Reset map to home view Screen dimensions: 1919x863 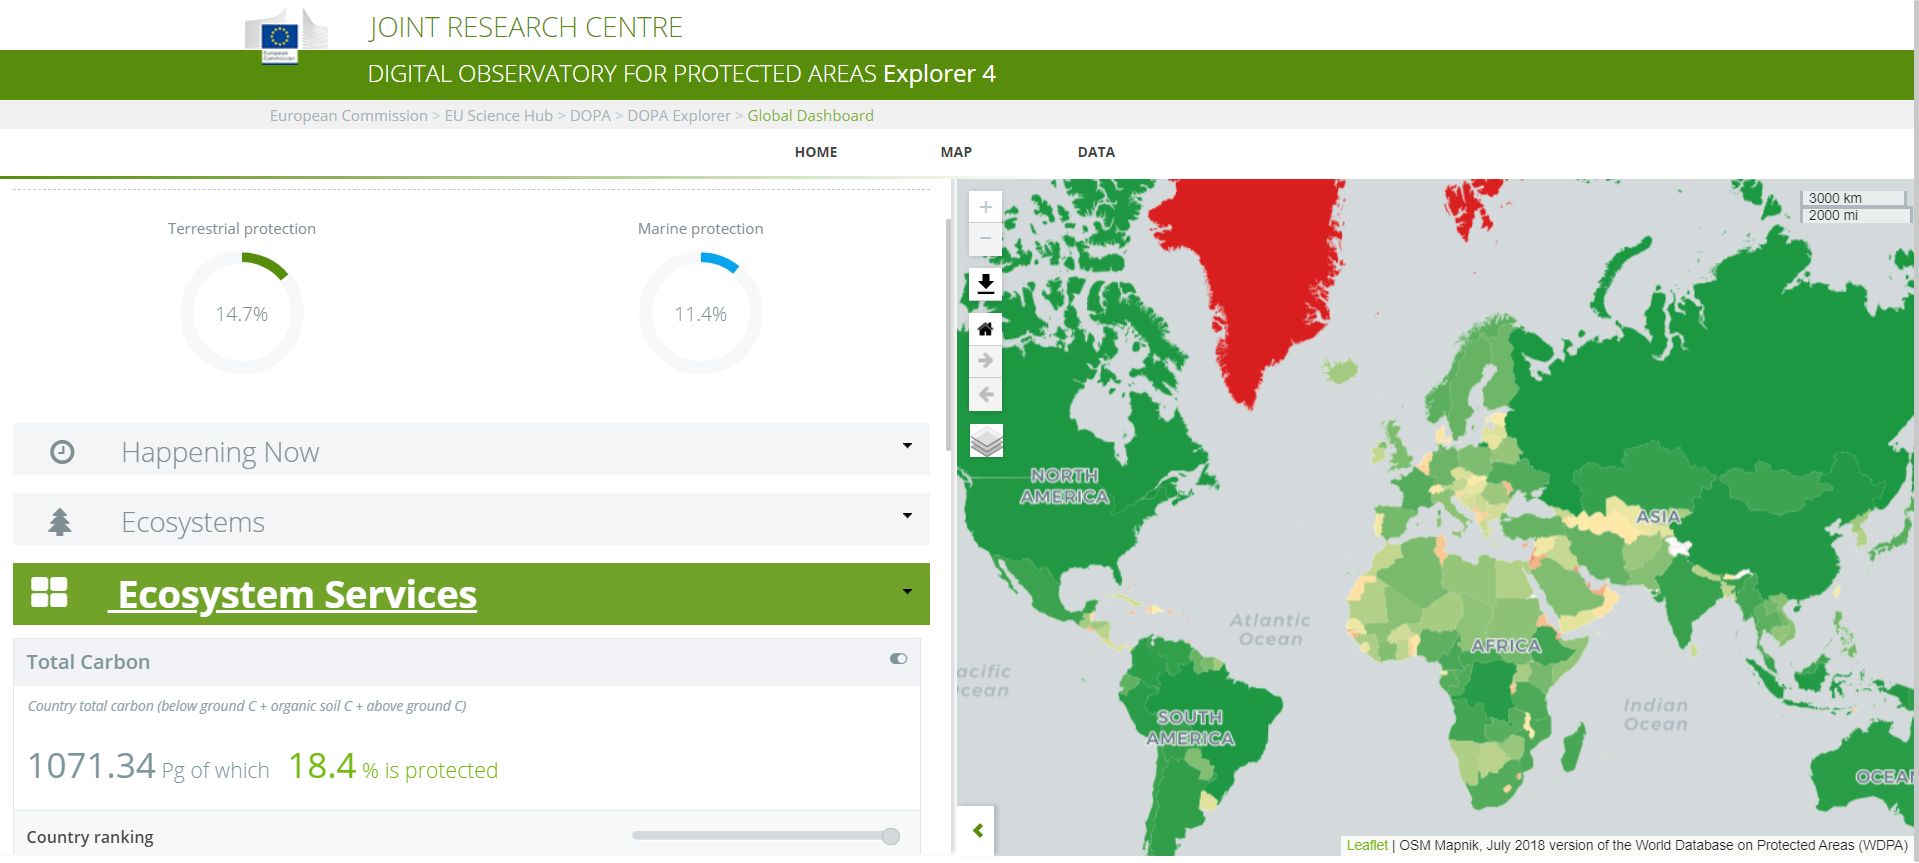985,329
